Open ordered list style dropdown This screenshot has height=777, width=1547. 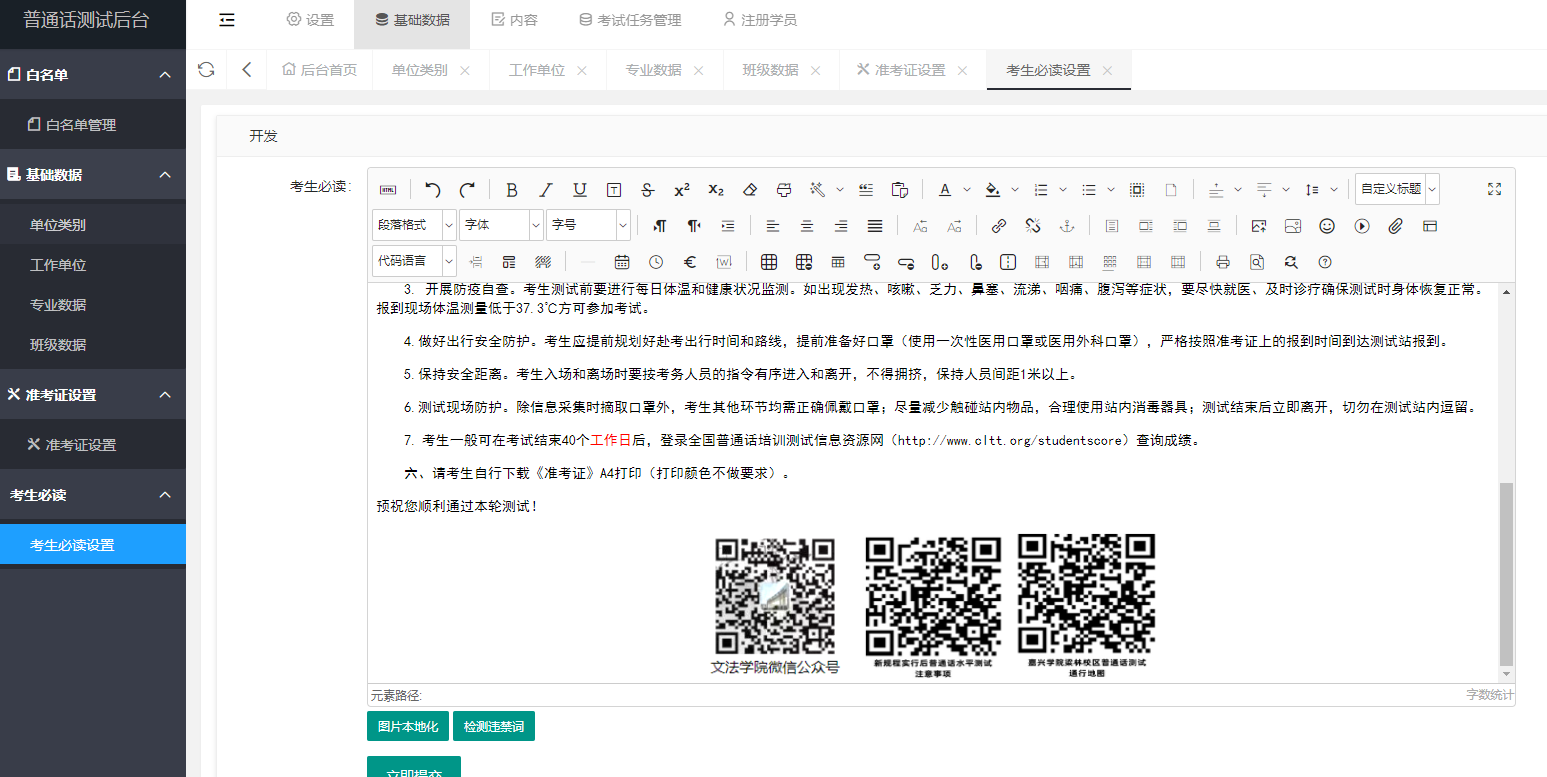[x=1063, y=190]
